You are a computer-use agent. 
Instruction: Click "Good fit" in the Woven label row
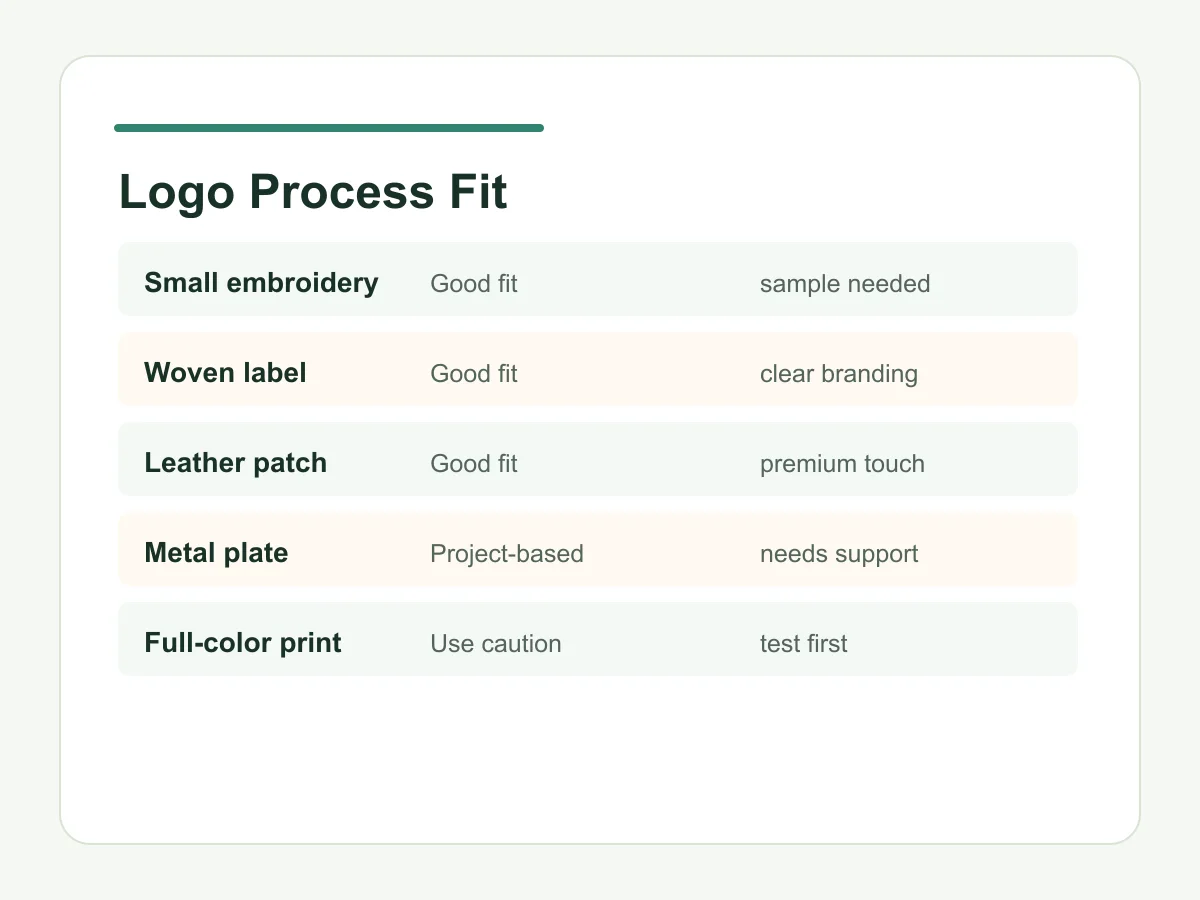tap(474, 374)
